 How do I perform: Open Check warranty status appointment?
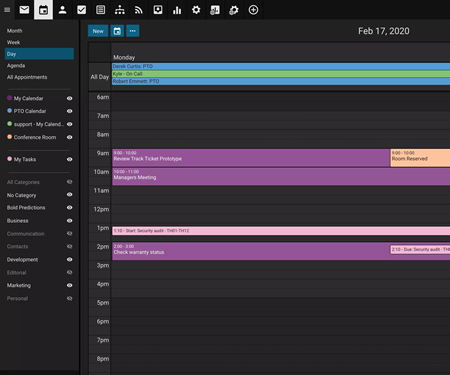coord(251,251)
